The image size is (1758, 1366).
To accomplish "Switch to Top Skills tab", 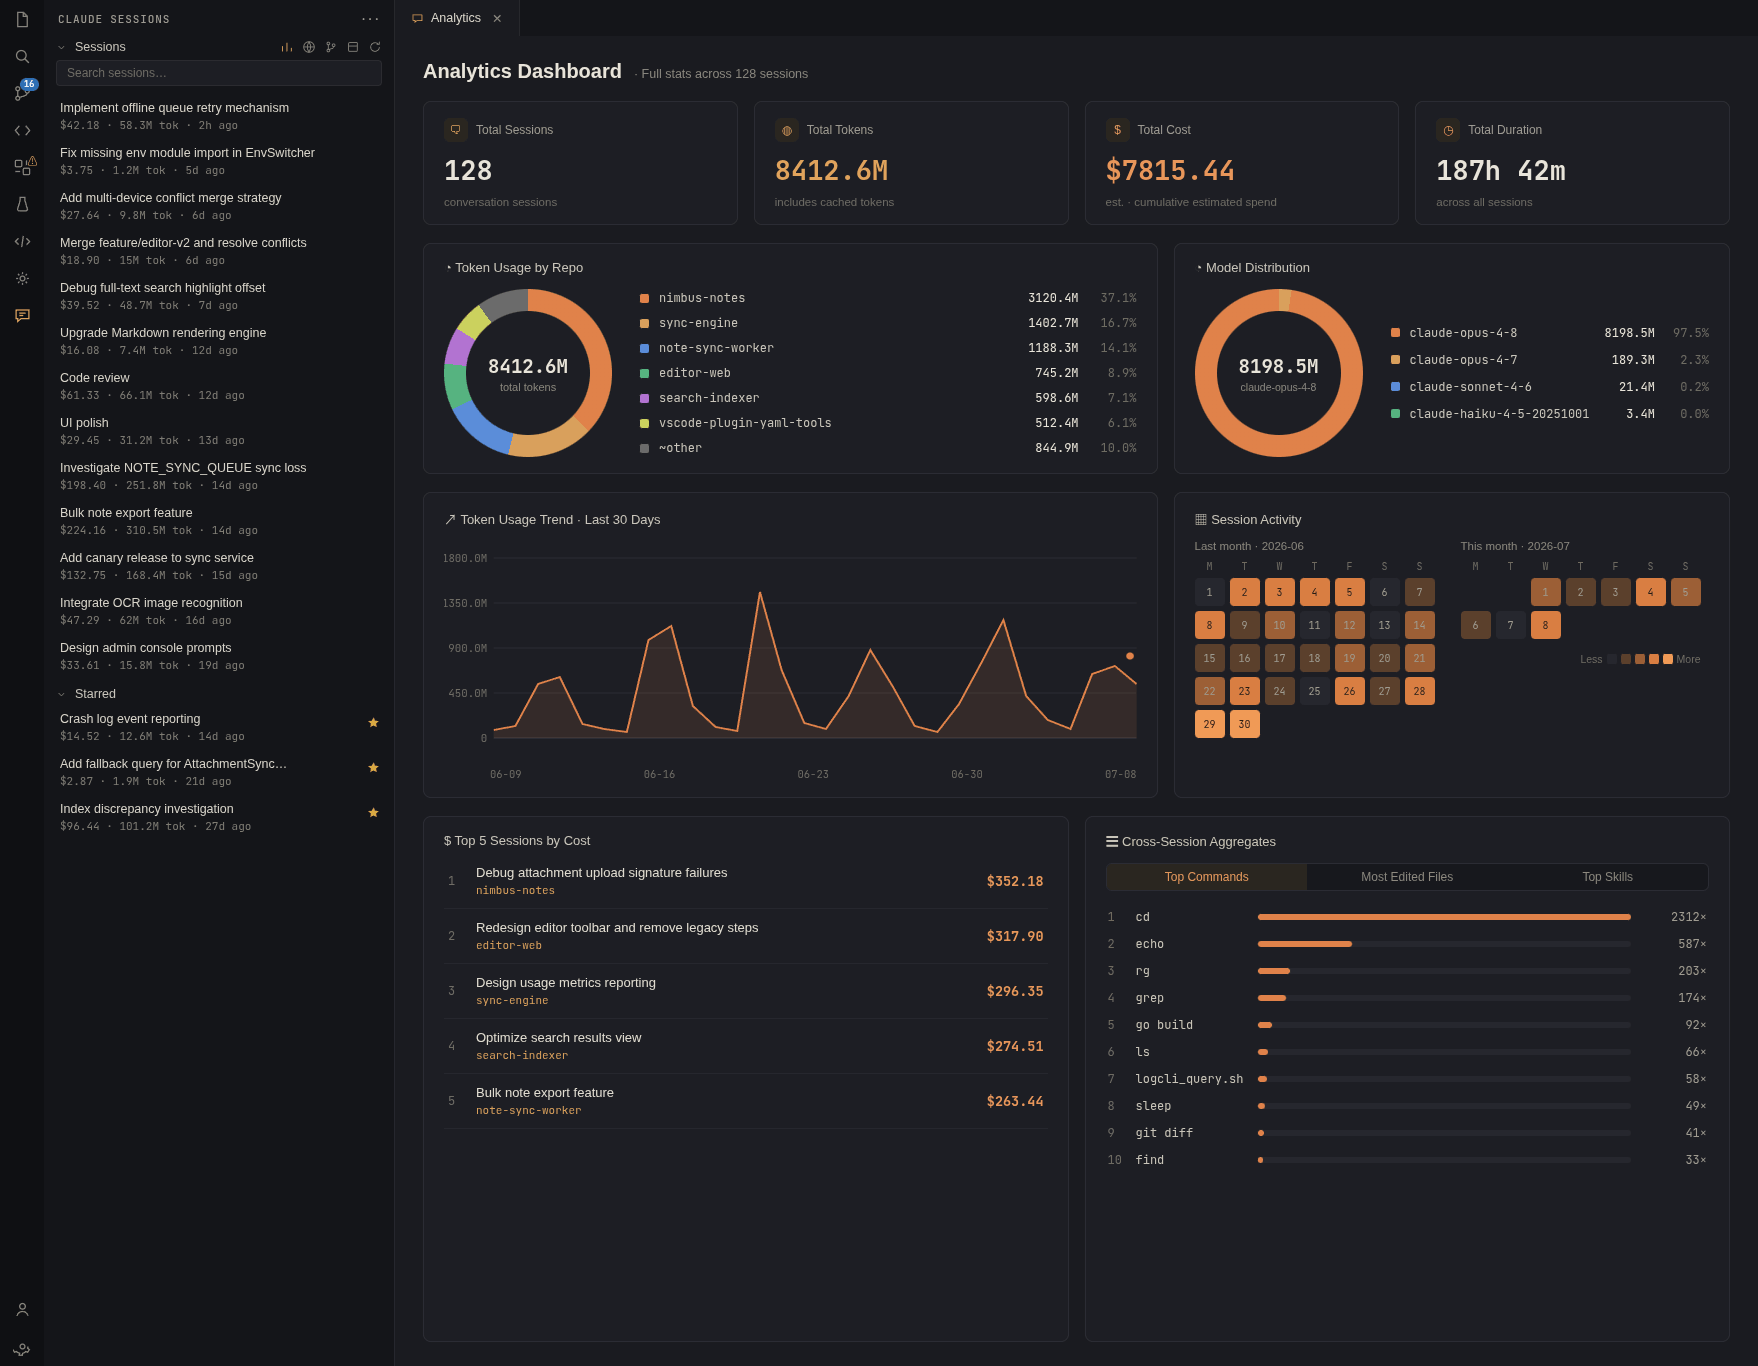I will point(1607,877).
